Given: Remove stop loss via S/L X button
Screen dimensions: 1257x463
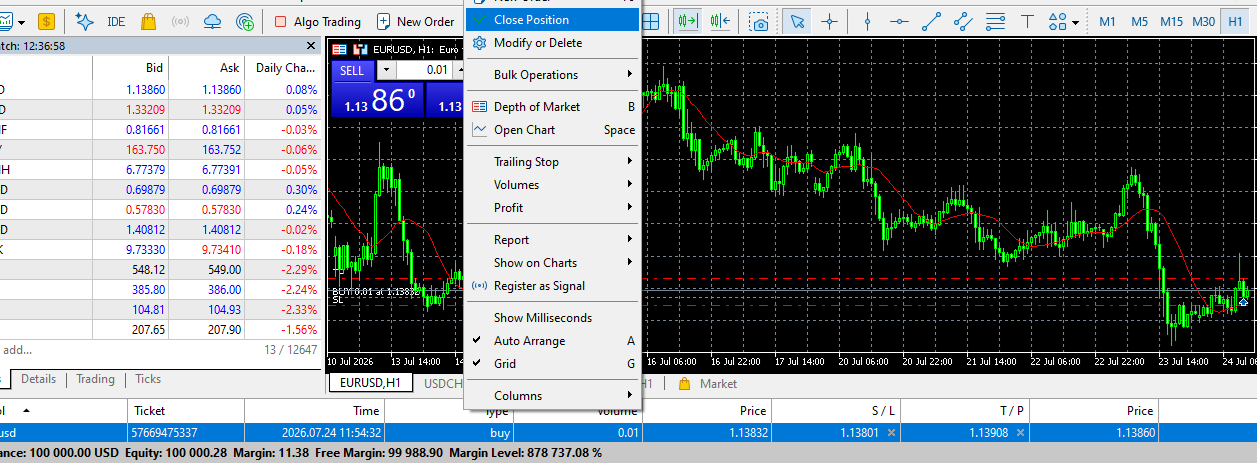Looking at the screenshot, I should coord(892,433).
